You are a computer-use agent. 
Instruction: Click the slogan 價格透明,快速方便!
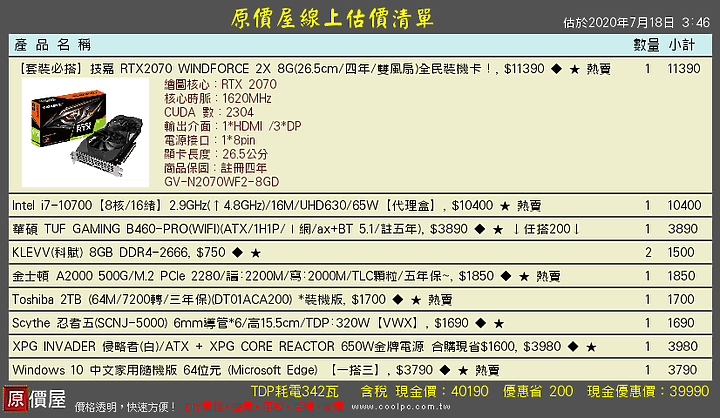pos(125,407)
